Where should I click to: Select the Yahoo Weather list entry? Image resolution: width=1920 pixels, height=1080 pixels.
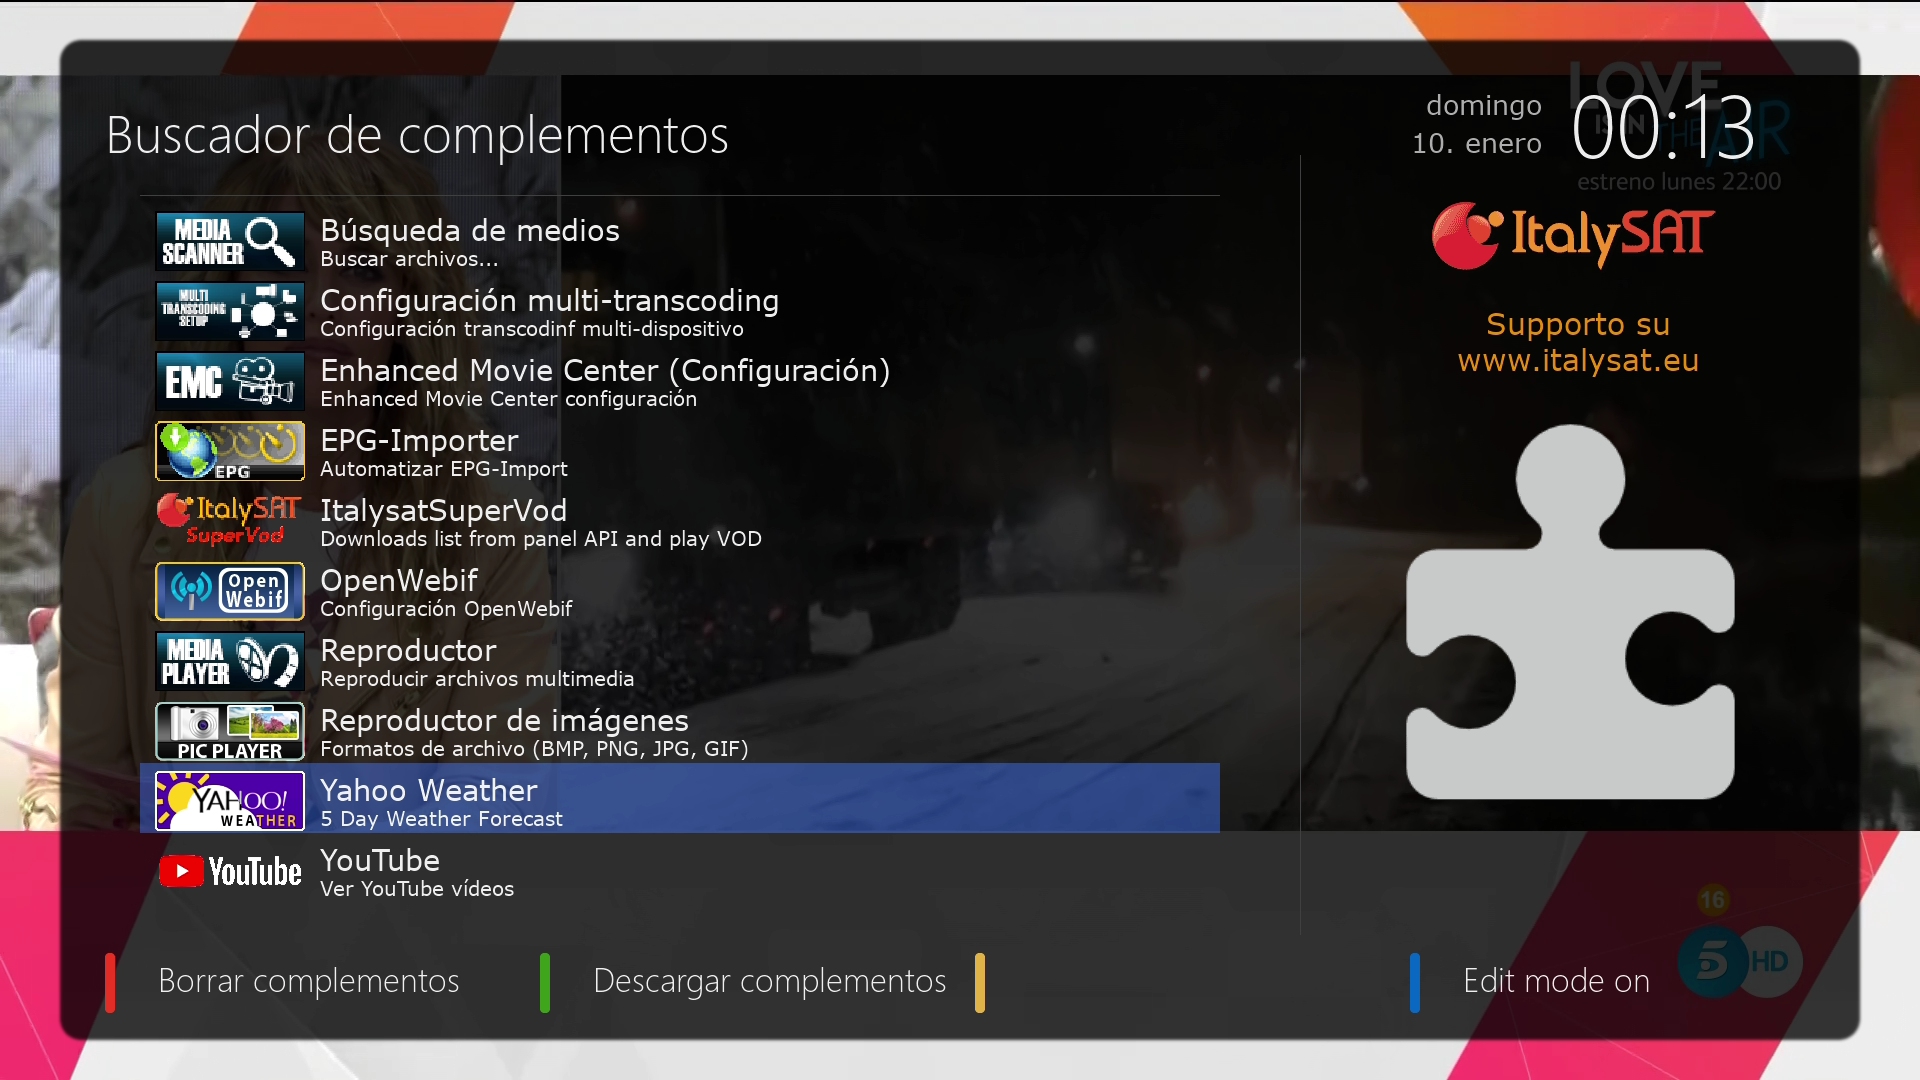click(x=428, y=791)
